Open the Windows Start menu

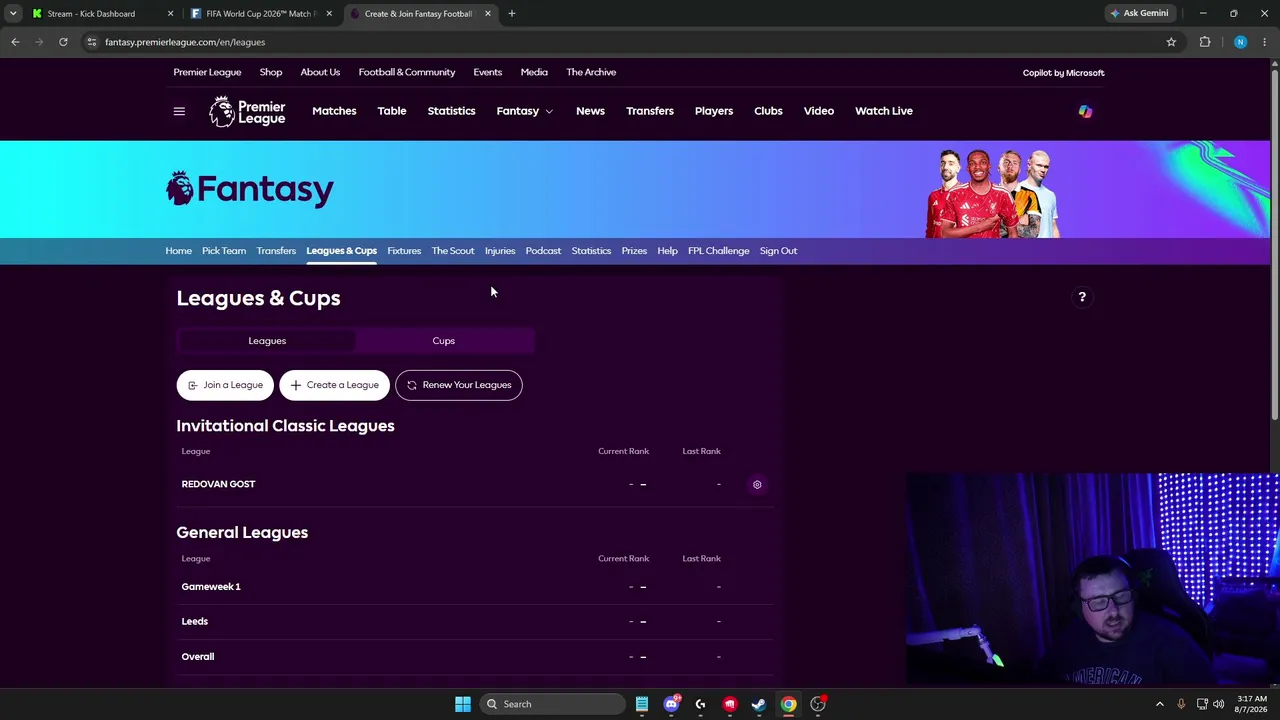click(x=463, y=704)
